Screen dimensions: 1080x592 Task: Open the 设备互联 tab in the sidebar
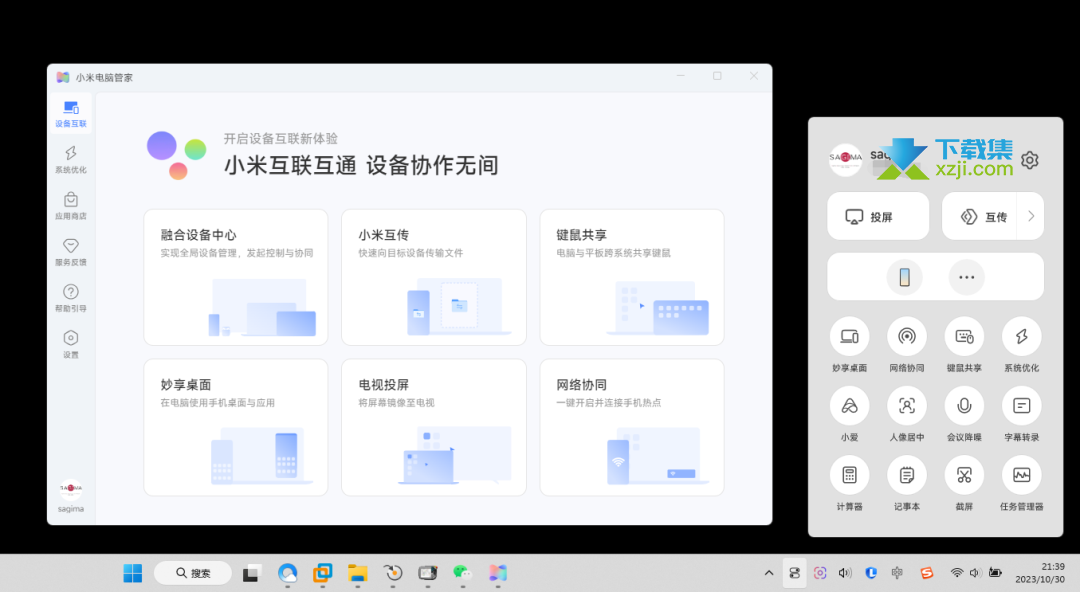point(71,114)
